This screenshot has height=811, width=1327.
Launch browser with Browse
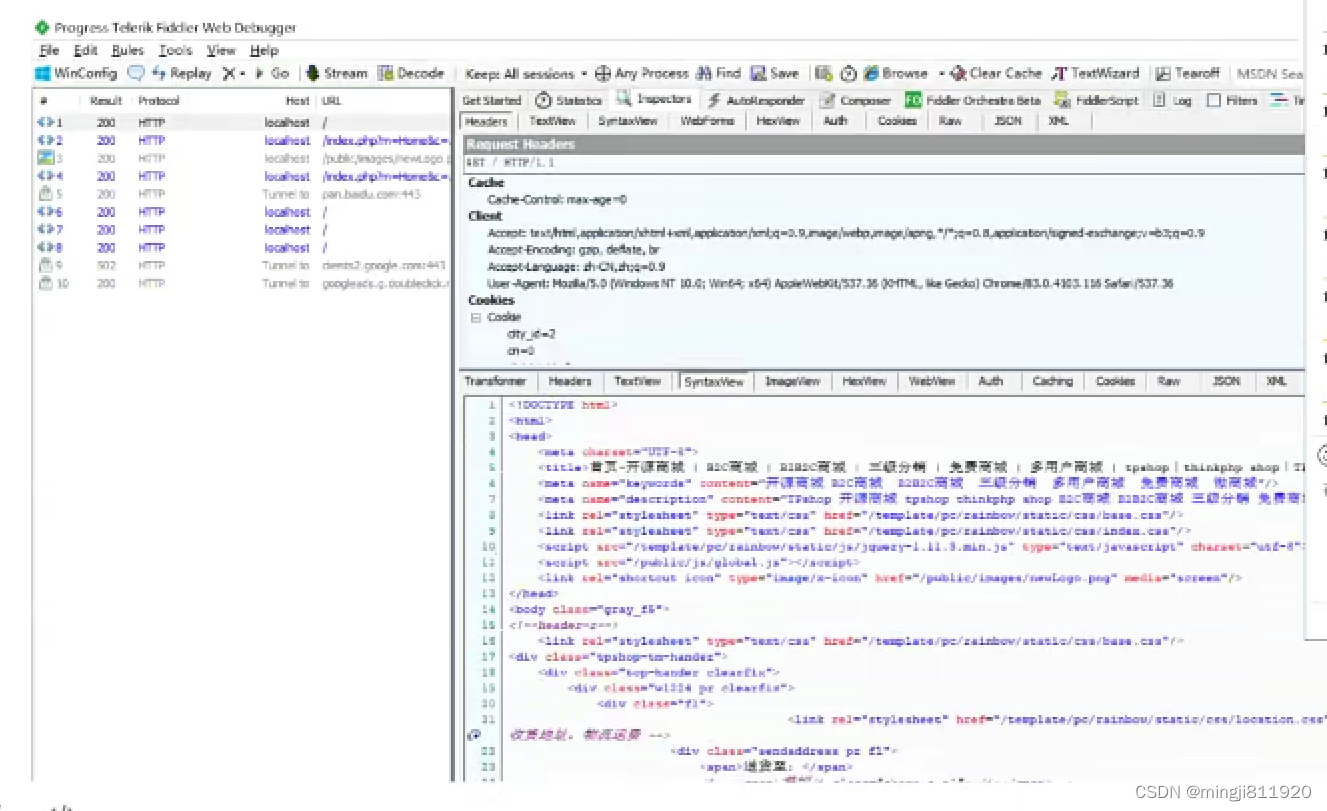tap(896, 73)
